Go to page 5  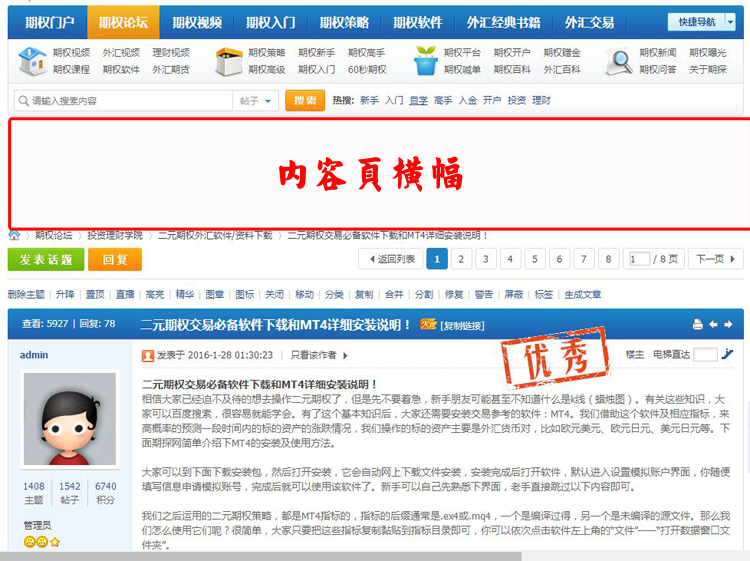tap(535, 259)
